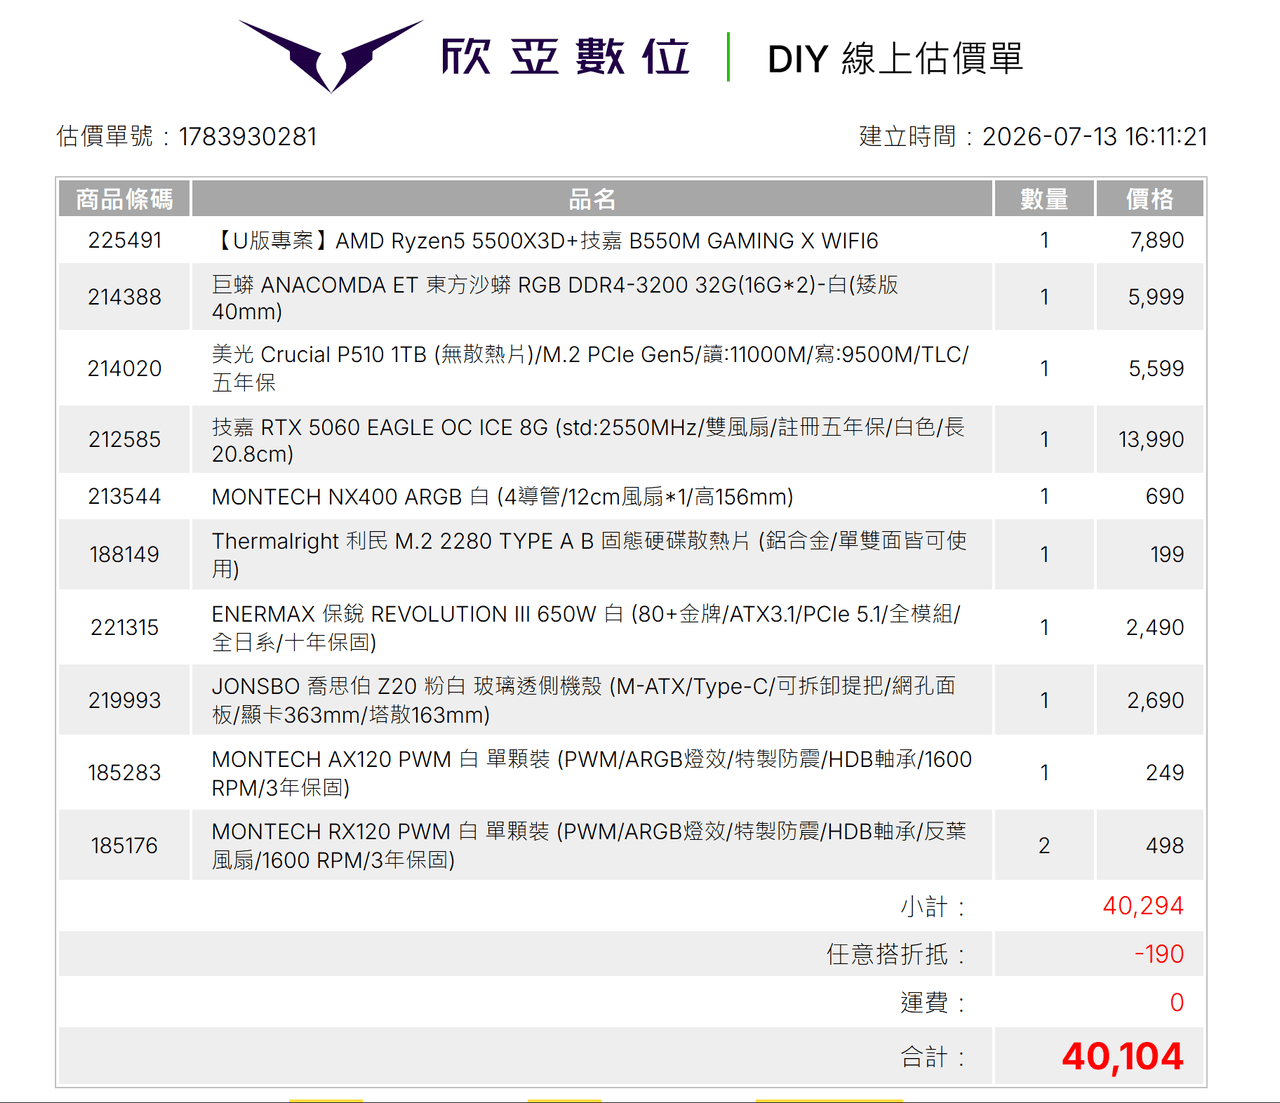Click the 商品條碼 column header
The width and height of the screenshot is (1280, 1103).
(x=124, y=199)
